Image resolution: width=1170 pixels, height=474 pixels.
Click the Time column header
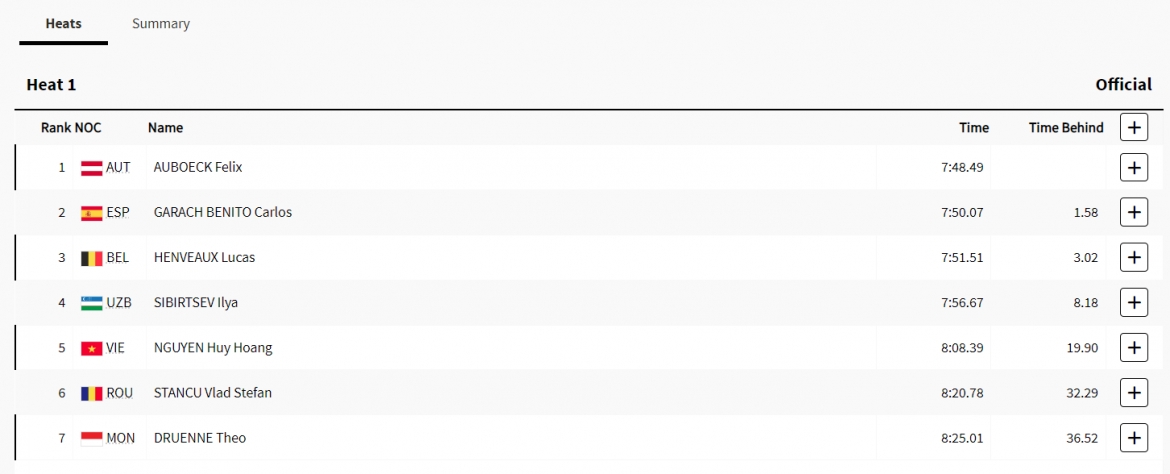click(974, 128)
